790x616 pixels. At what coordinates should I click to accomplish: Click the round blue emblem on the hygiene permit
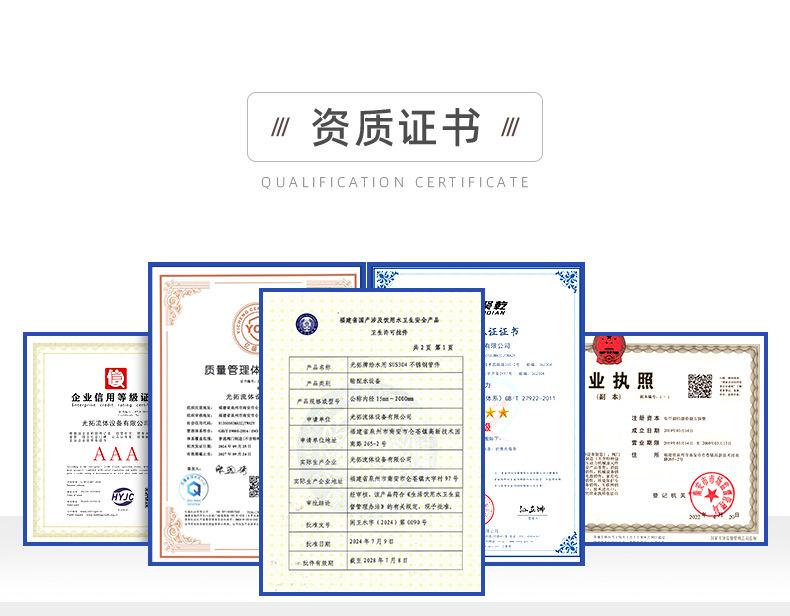tap(304, 323)
